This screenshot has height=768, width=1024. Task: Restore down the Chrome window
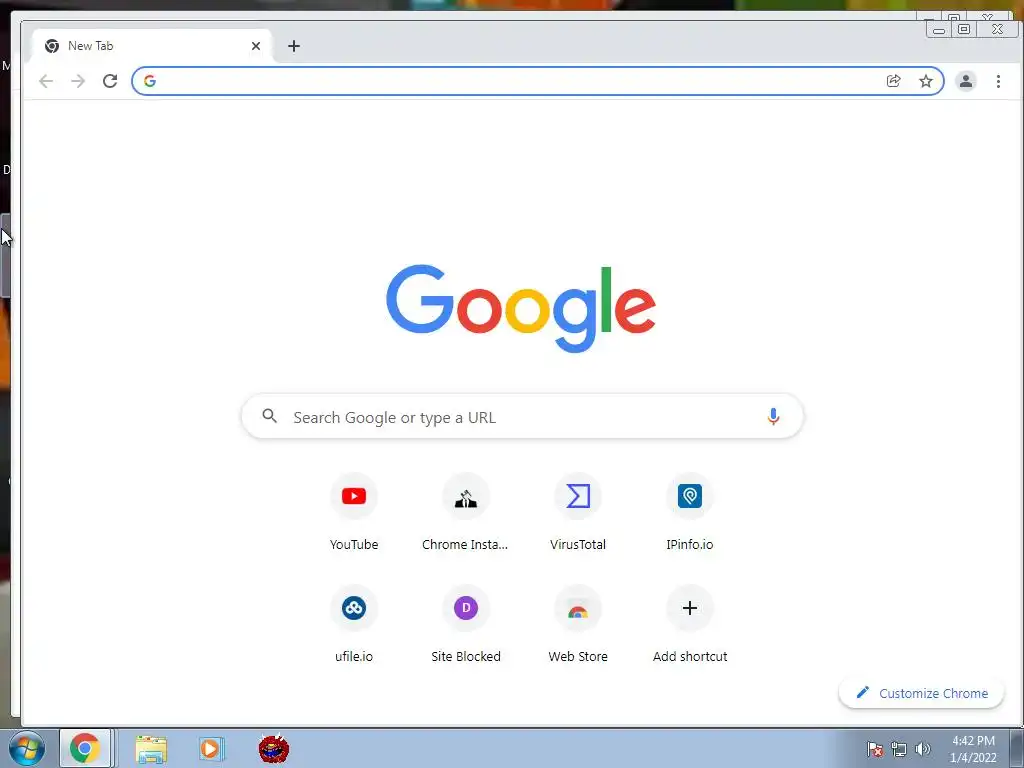(x=964, y=29)
